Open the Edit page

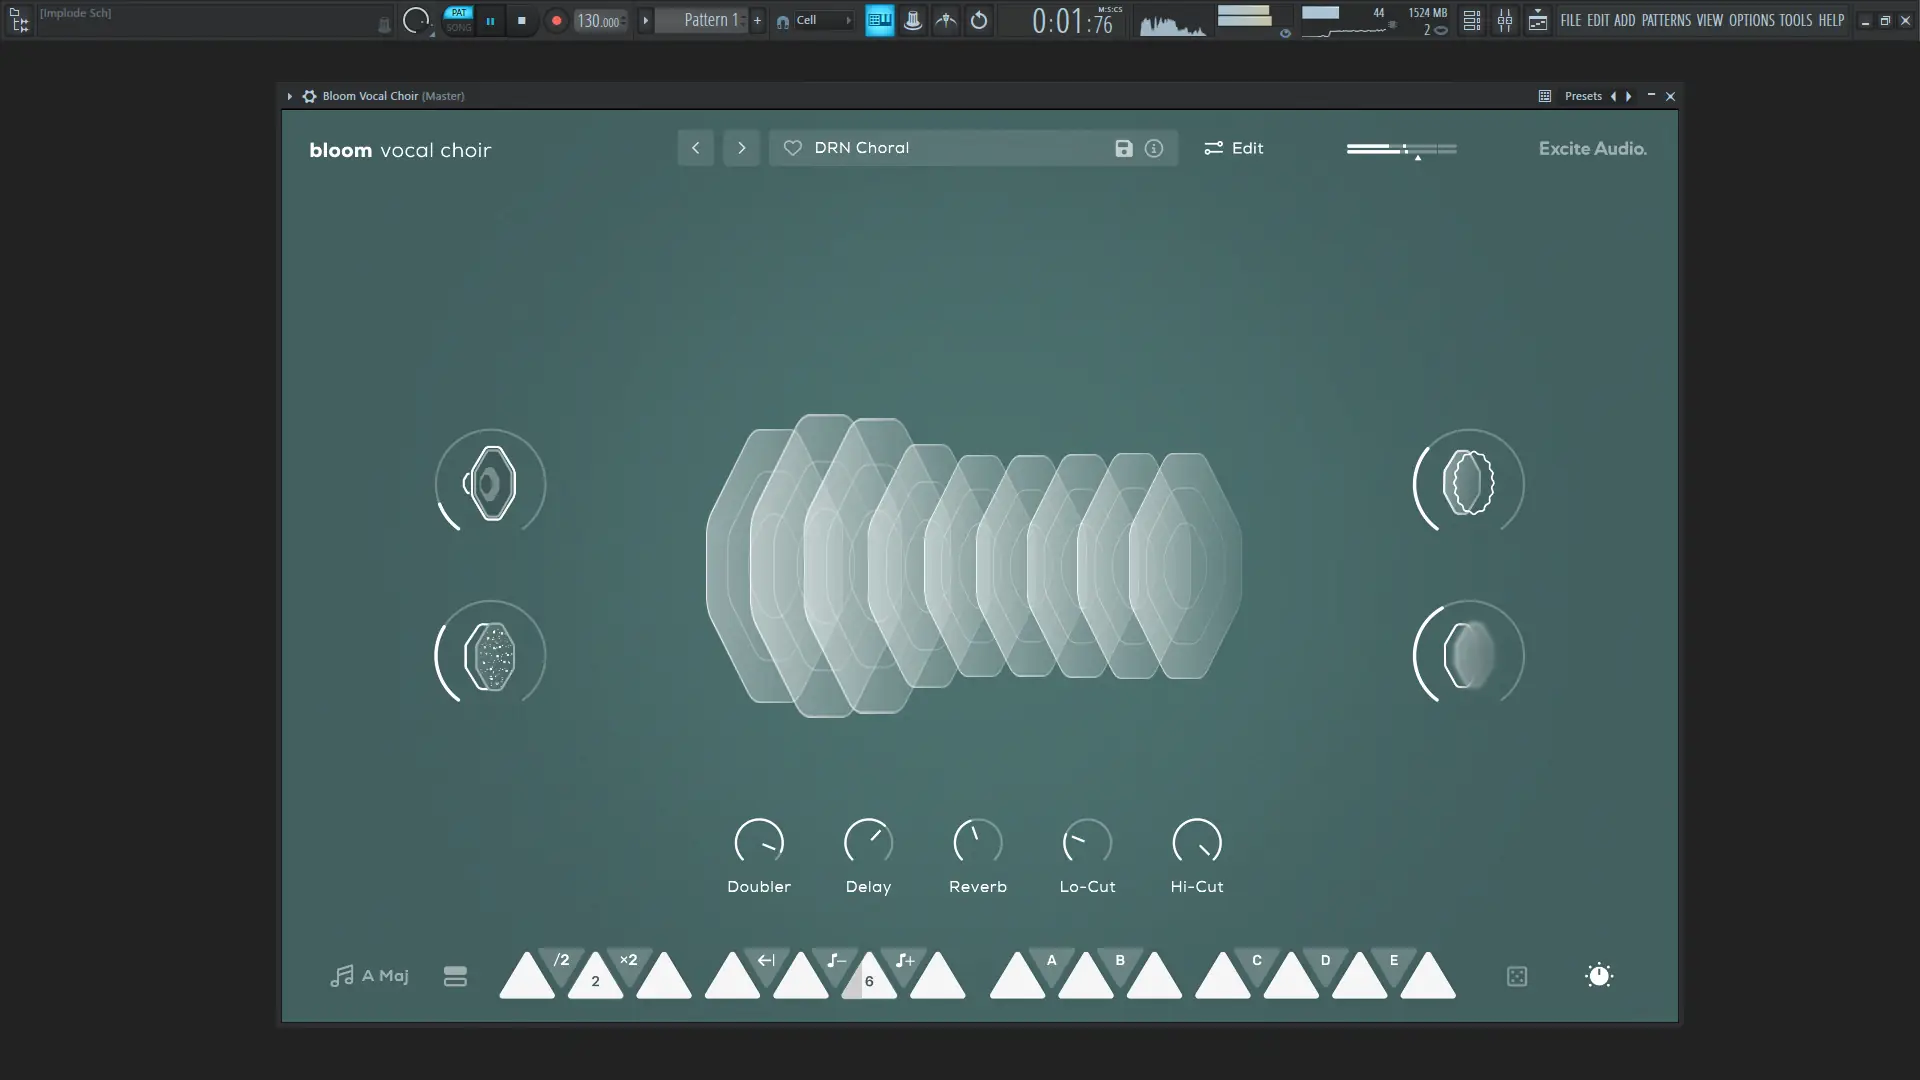(x=1234, y=148)
